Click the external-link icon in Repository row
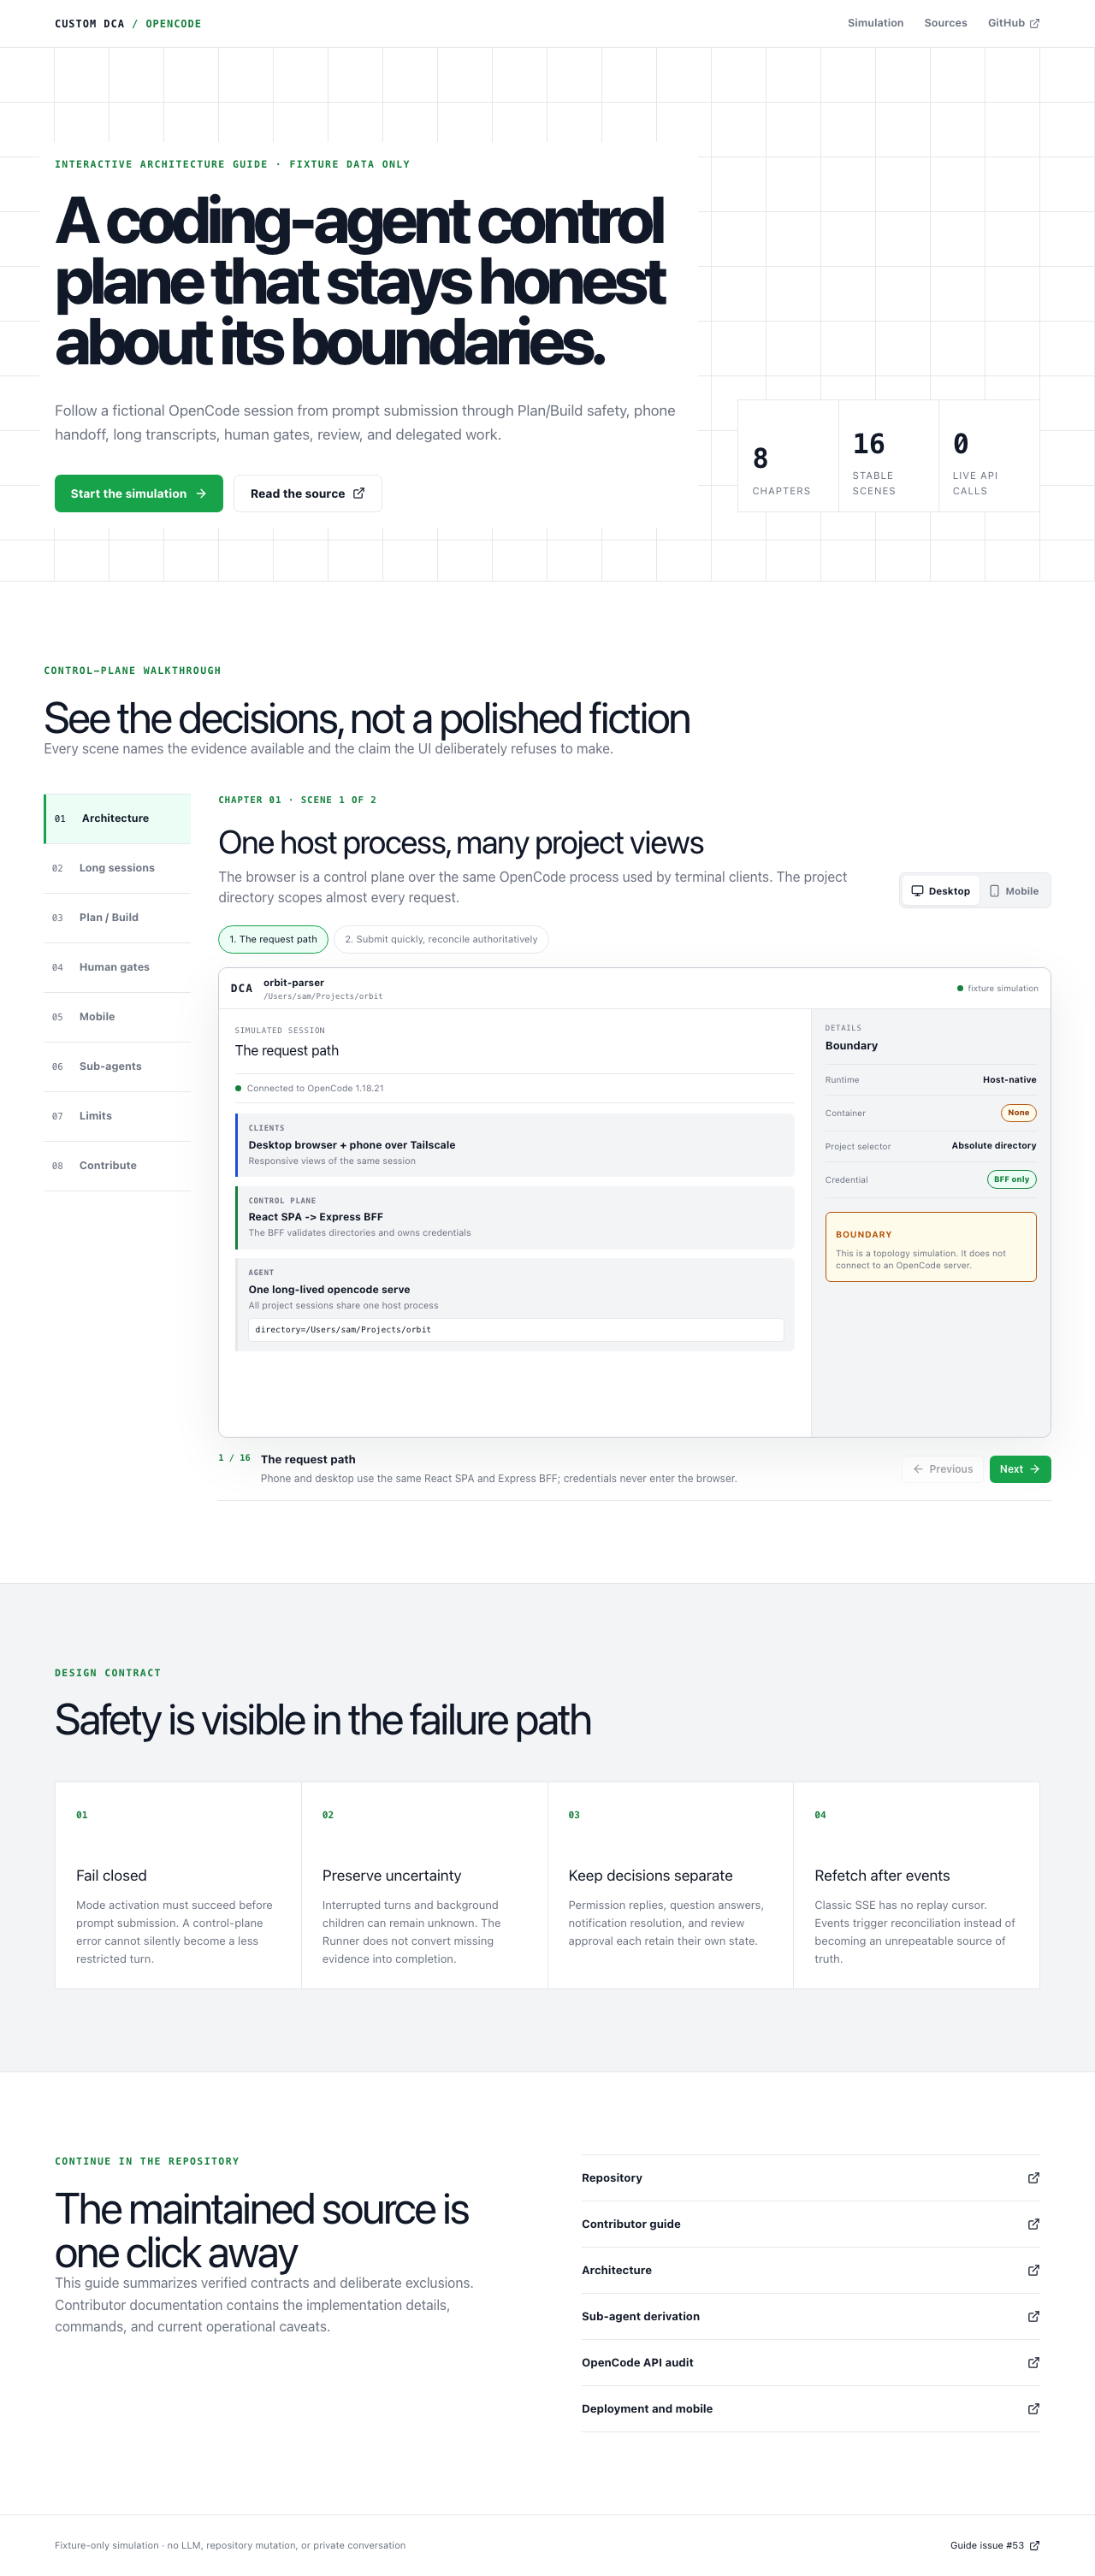Viewport: 1095px width, 2576px height. (1033, 2178)
